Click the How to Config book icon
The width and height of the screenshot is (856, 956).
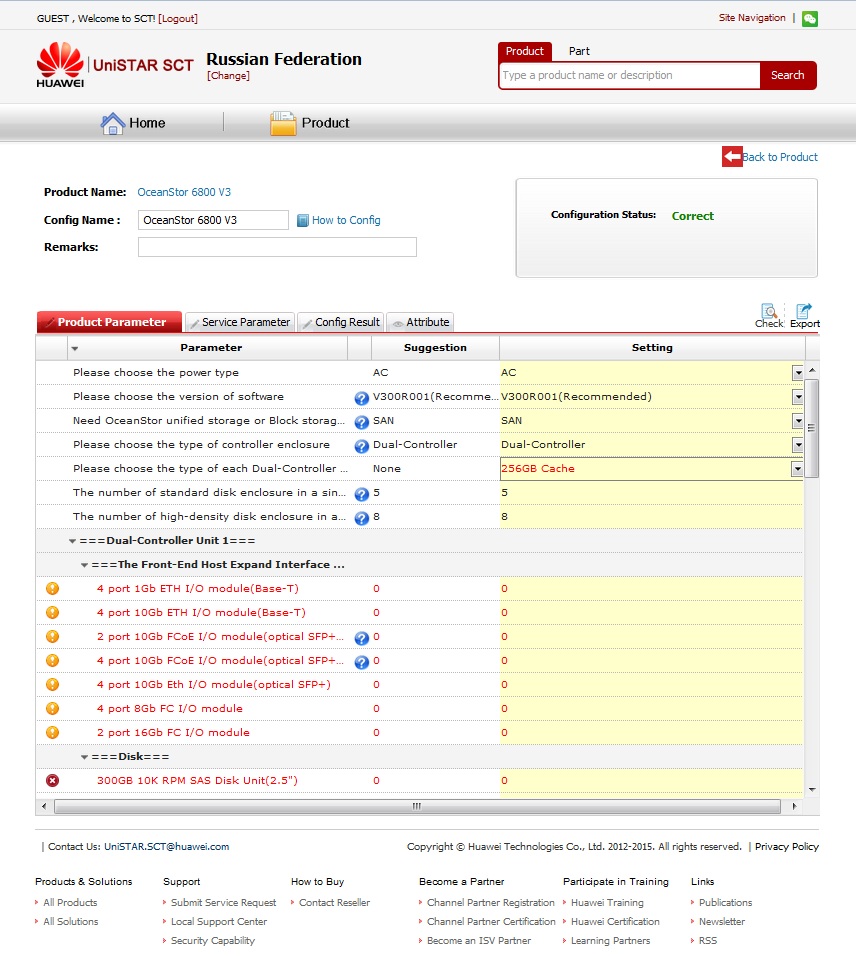click(302, 221)
